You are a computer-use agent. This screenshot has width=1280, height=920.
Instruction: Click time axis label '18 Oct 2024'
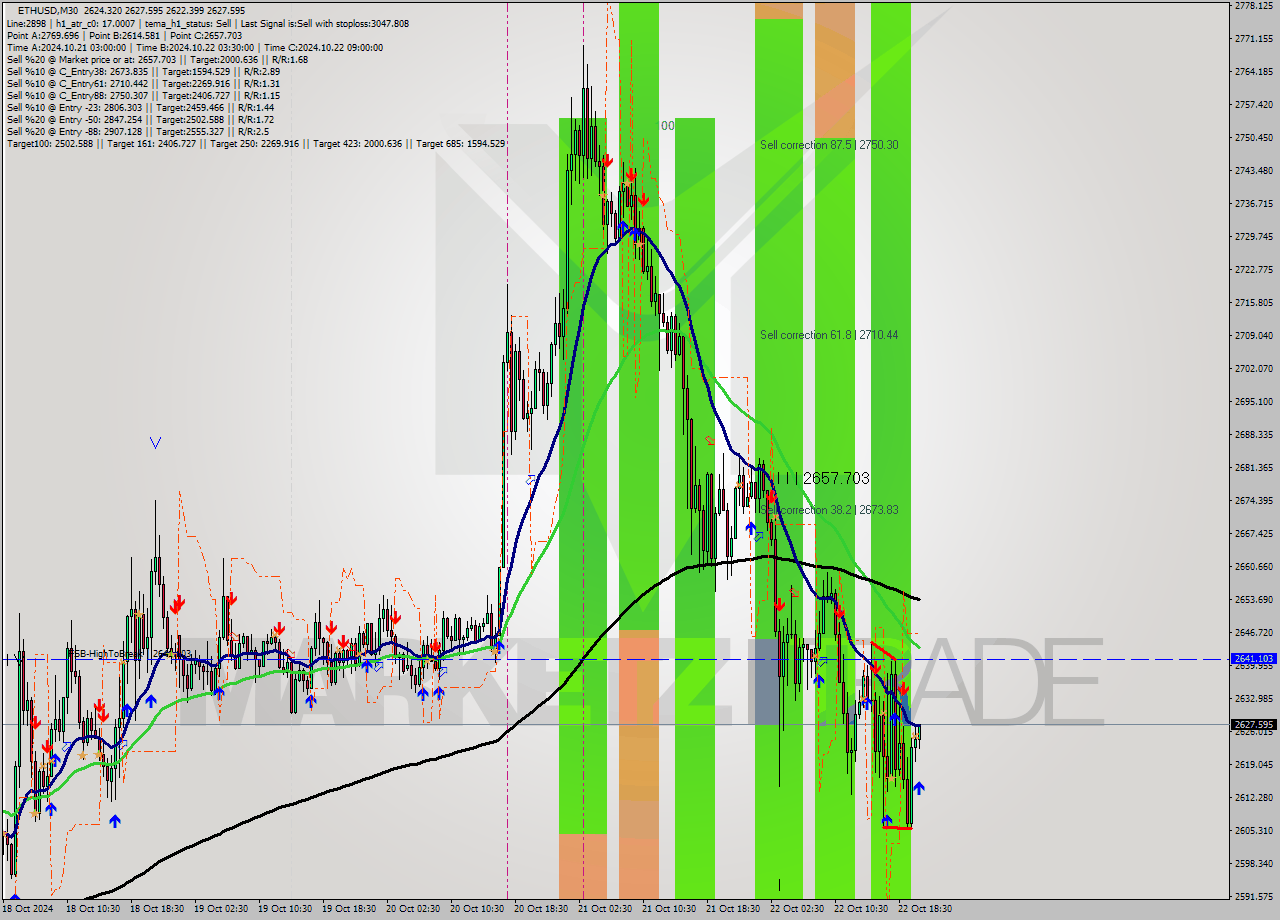[29, 909]
